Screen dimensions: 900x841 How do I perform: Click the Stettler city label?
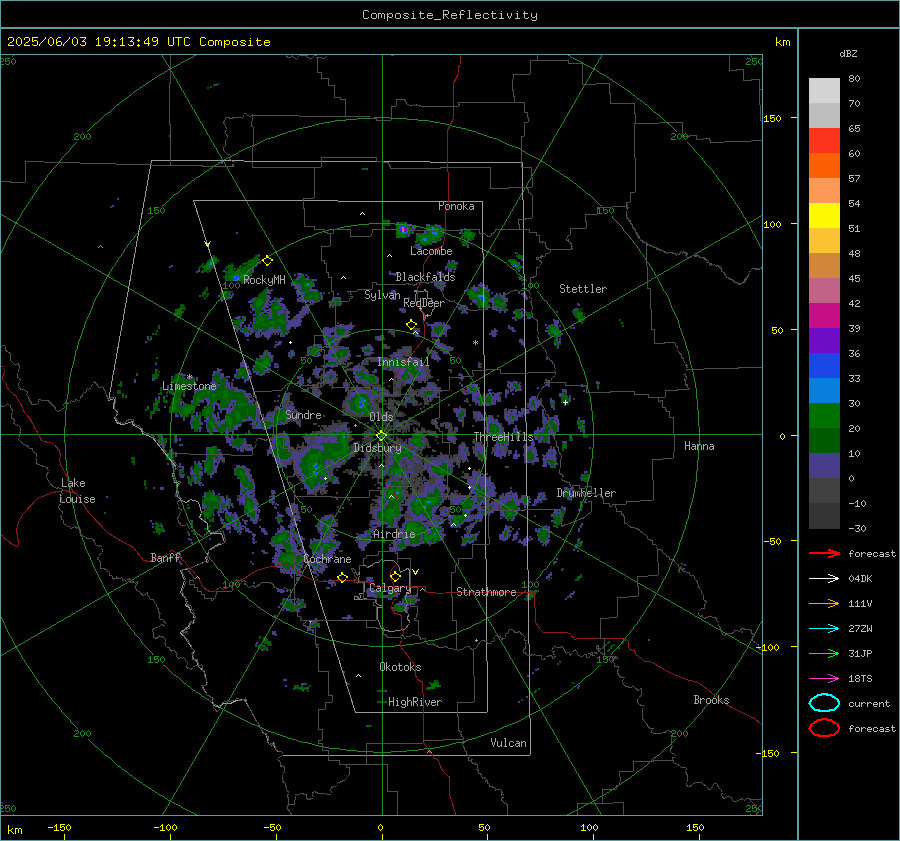pos(583,289)
